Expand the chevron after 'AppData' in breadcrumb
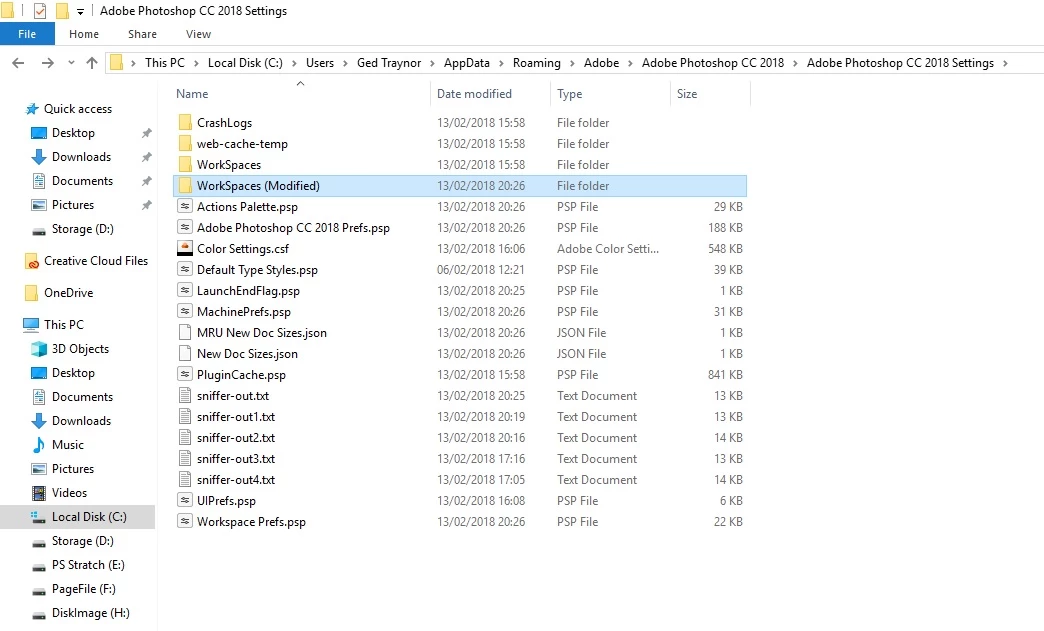 [501, 63]
